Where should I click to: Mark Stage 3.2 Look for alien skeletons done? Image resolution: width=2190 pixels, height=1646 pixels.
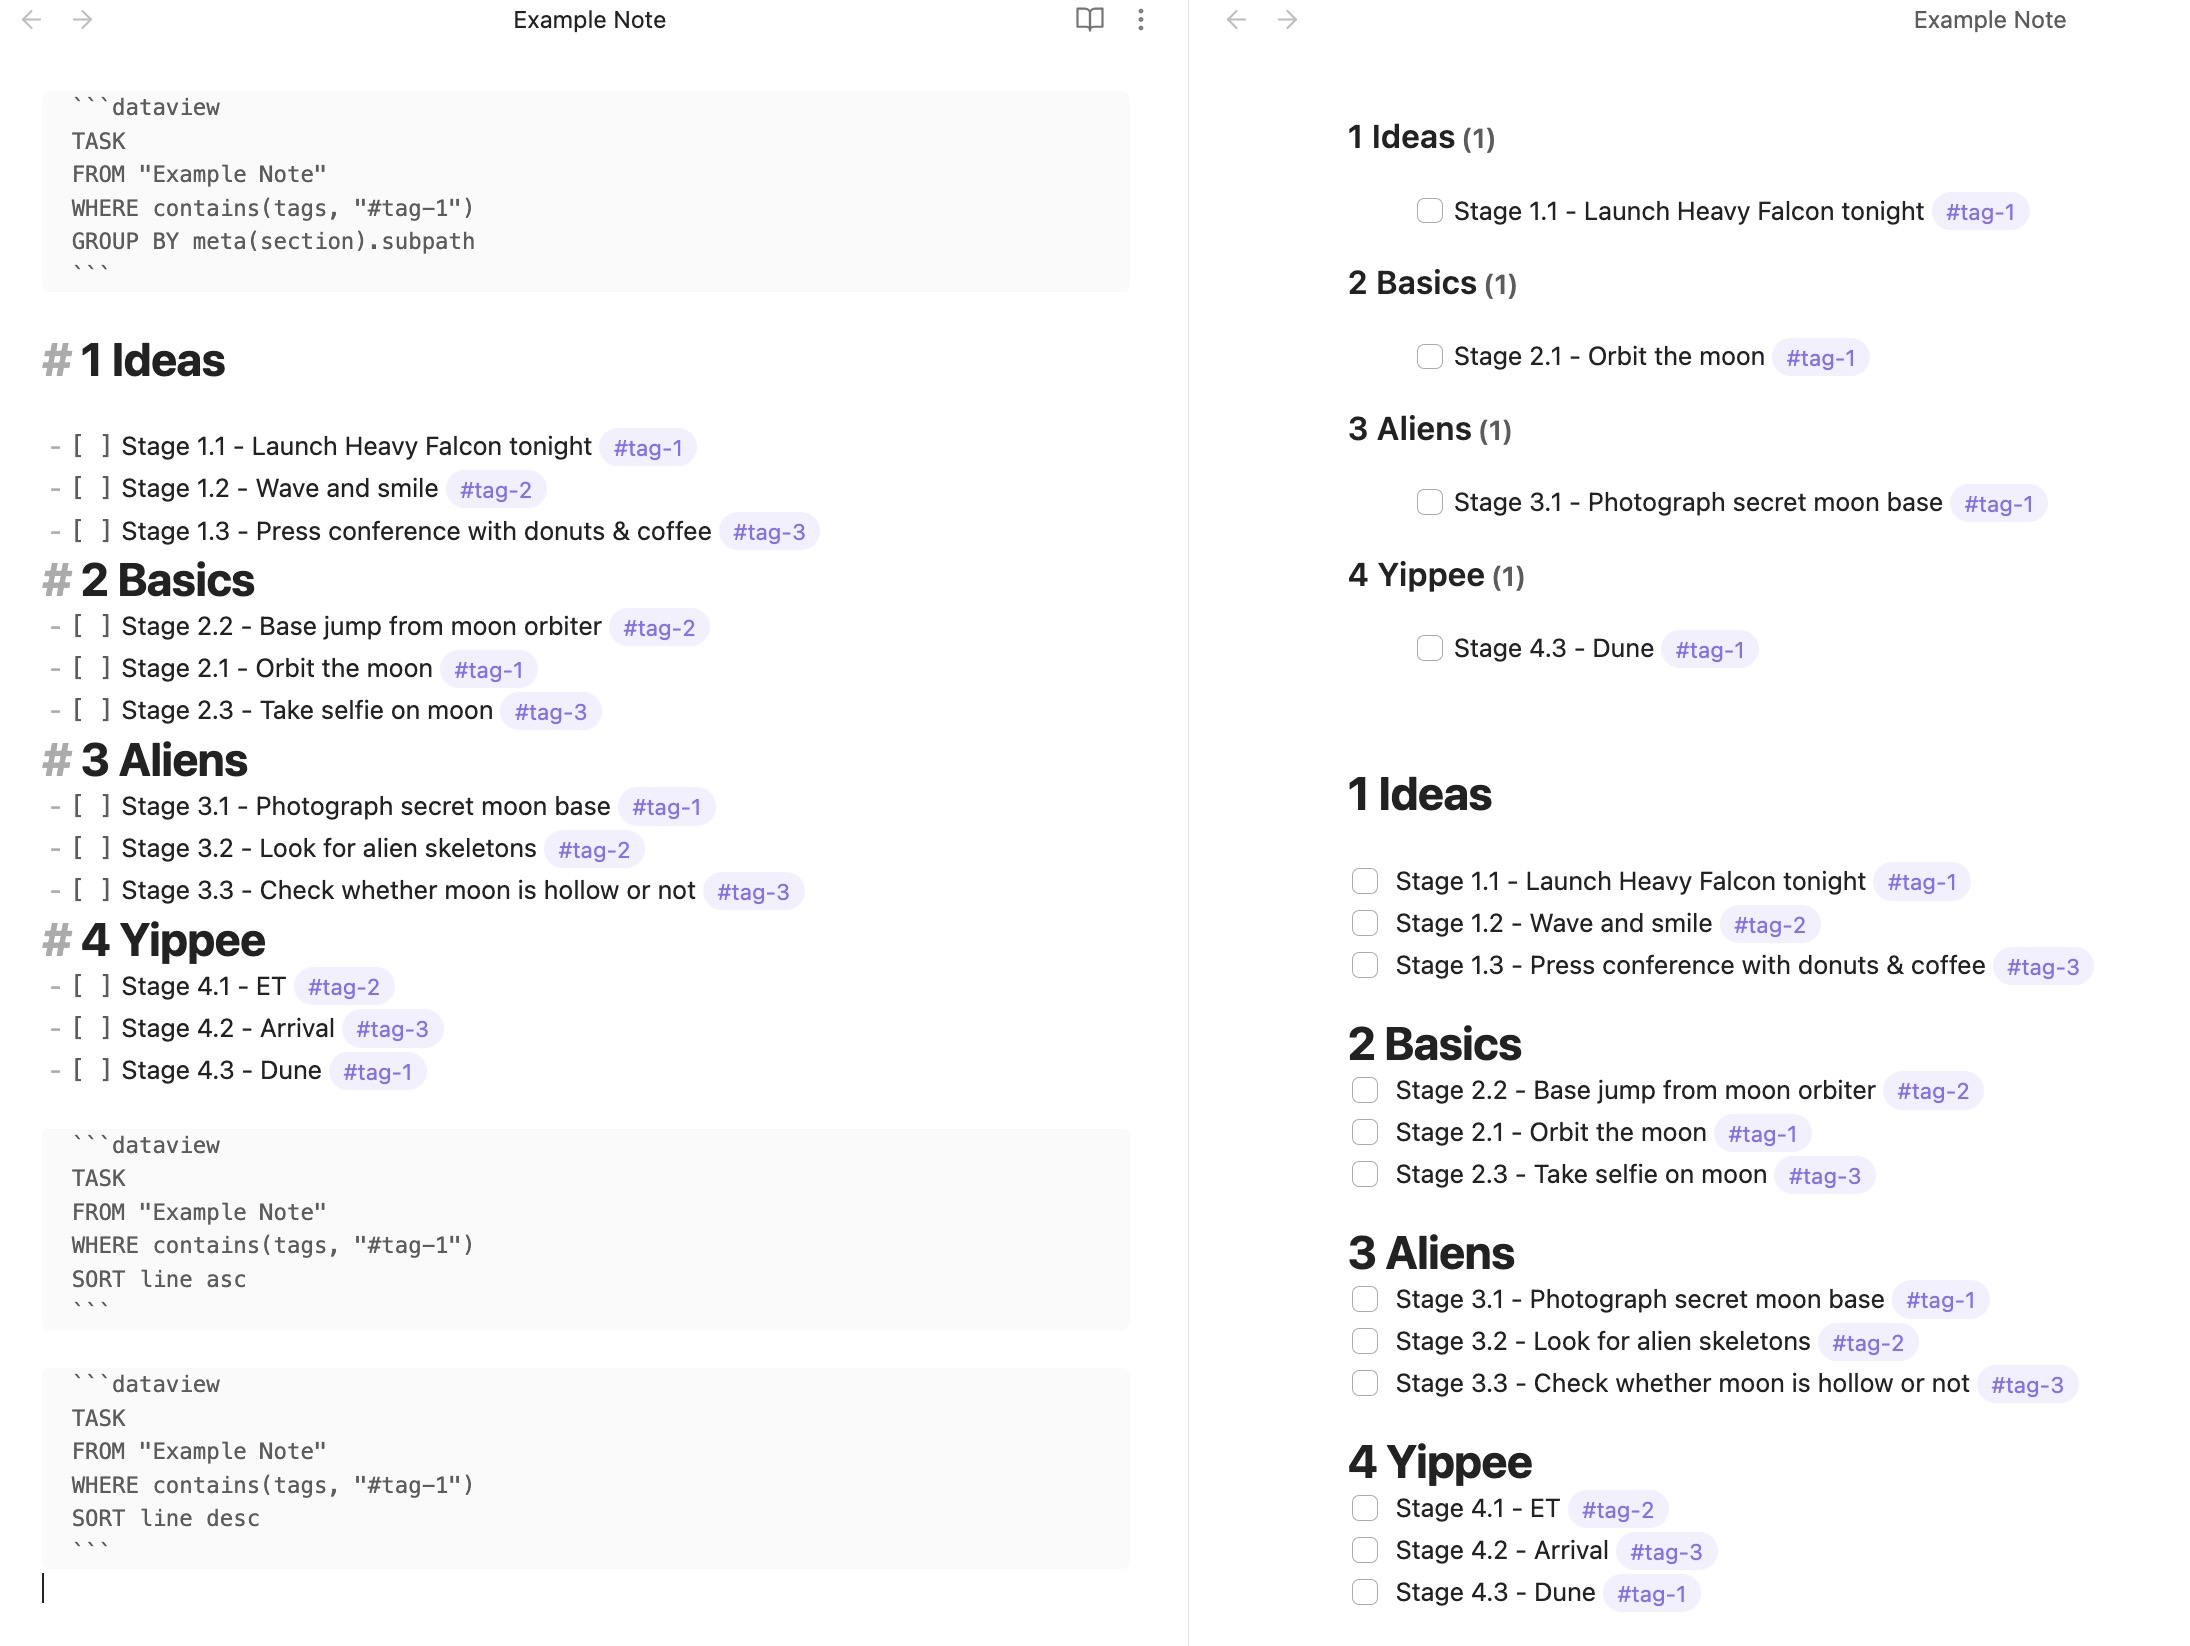click(x=1365, y=1341)
